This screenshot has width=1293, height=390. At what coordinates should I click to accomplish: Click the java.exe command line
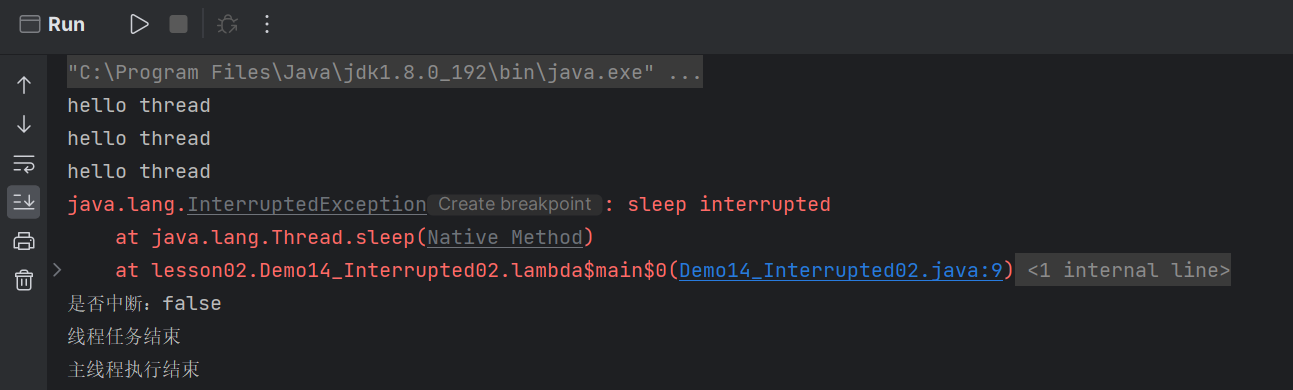point(385,72)
